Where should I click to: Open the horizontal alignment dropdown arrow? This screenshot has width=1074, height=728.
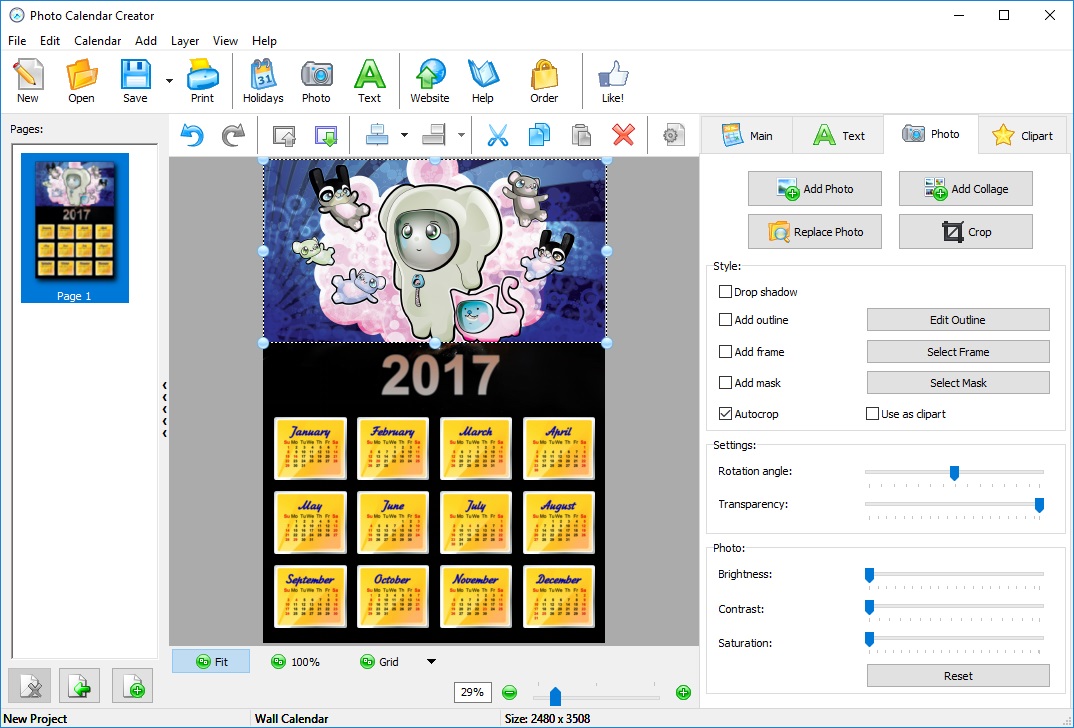(404, 135)
